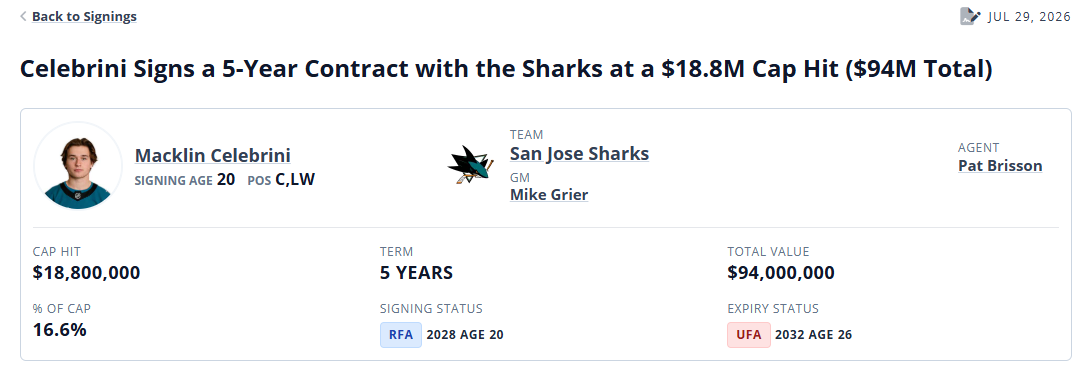Screen dimensions: 1085x377
Task: Click the $94,000,000 total value
Action: pyautogui.click(x=781, y=273)
